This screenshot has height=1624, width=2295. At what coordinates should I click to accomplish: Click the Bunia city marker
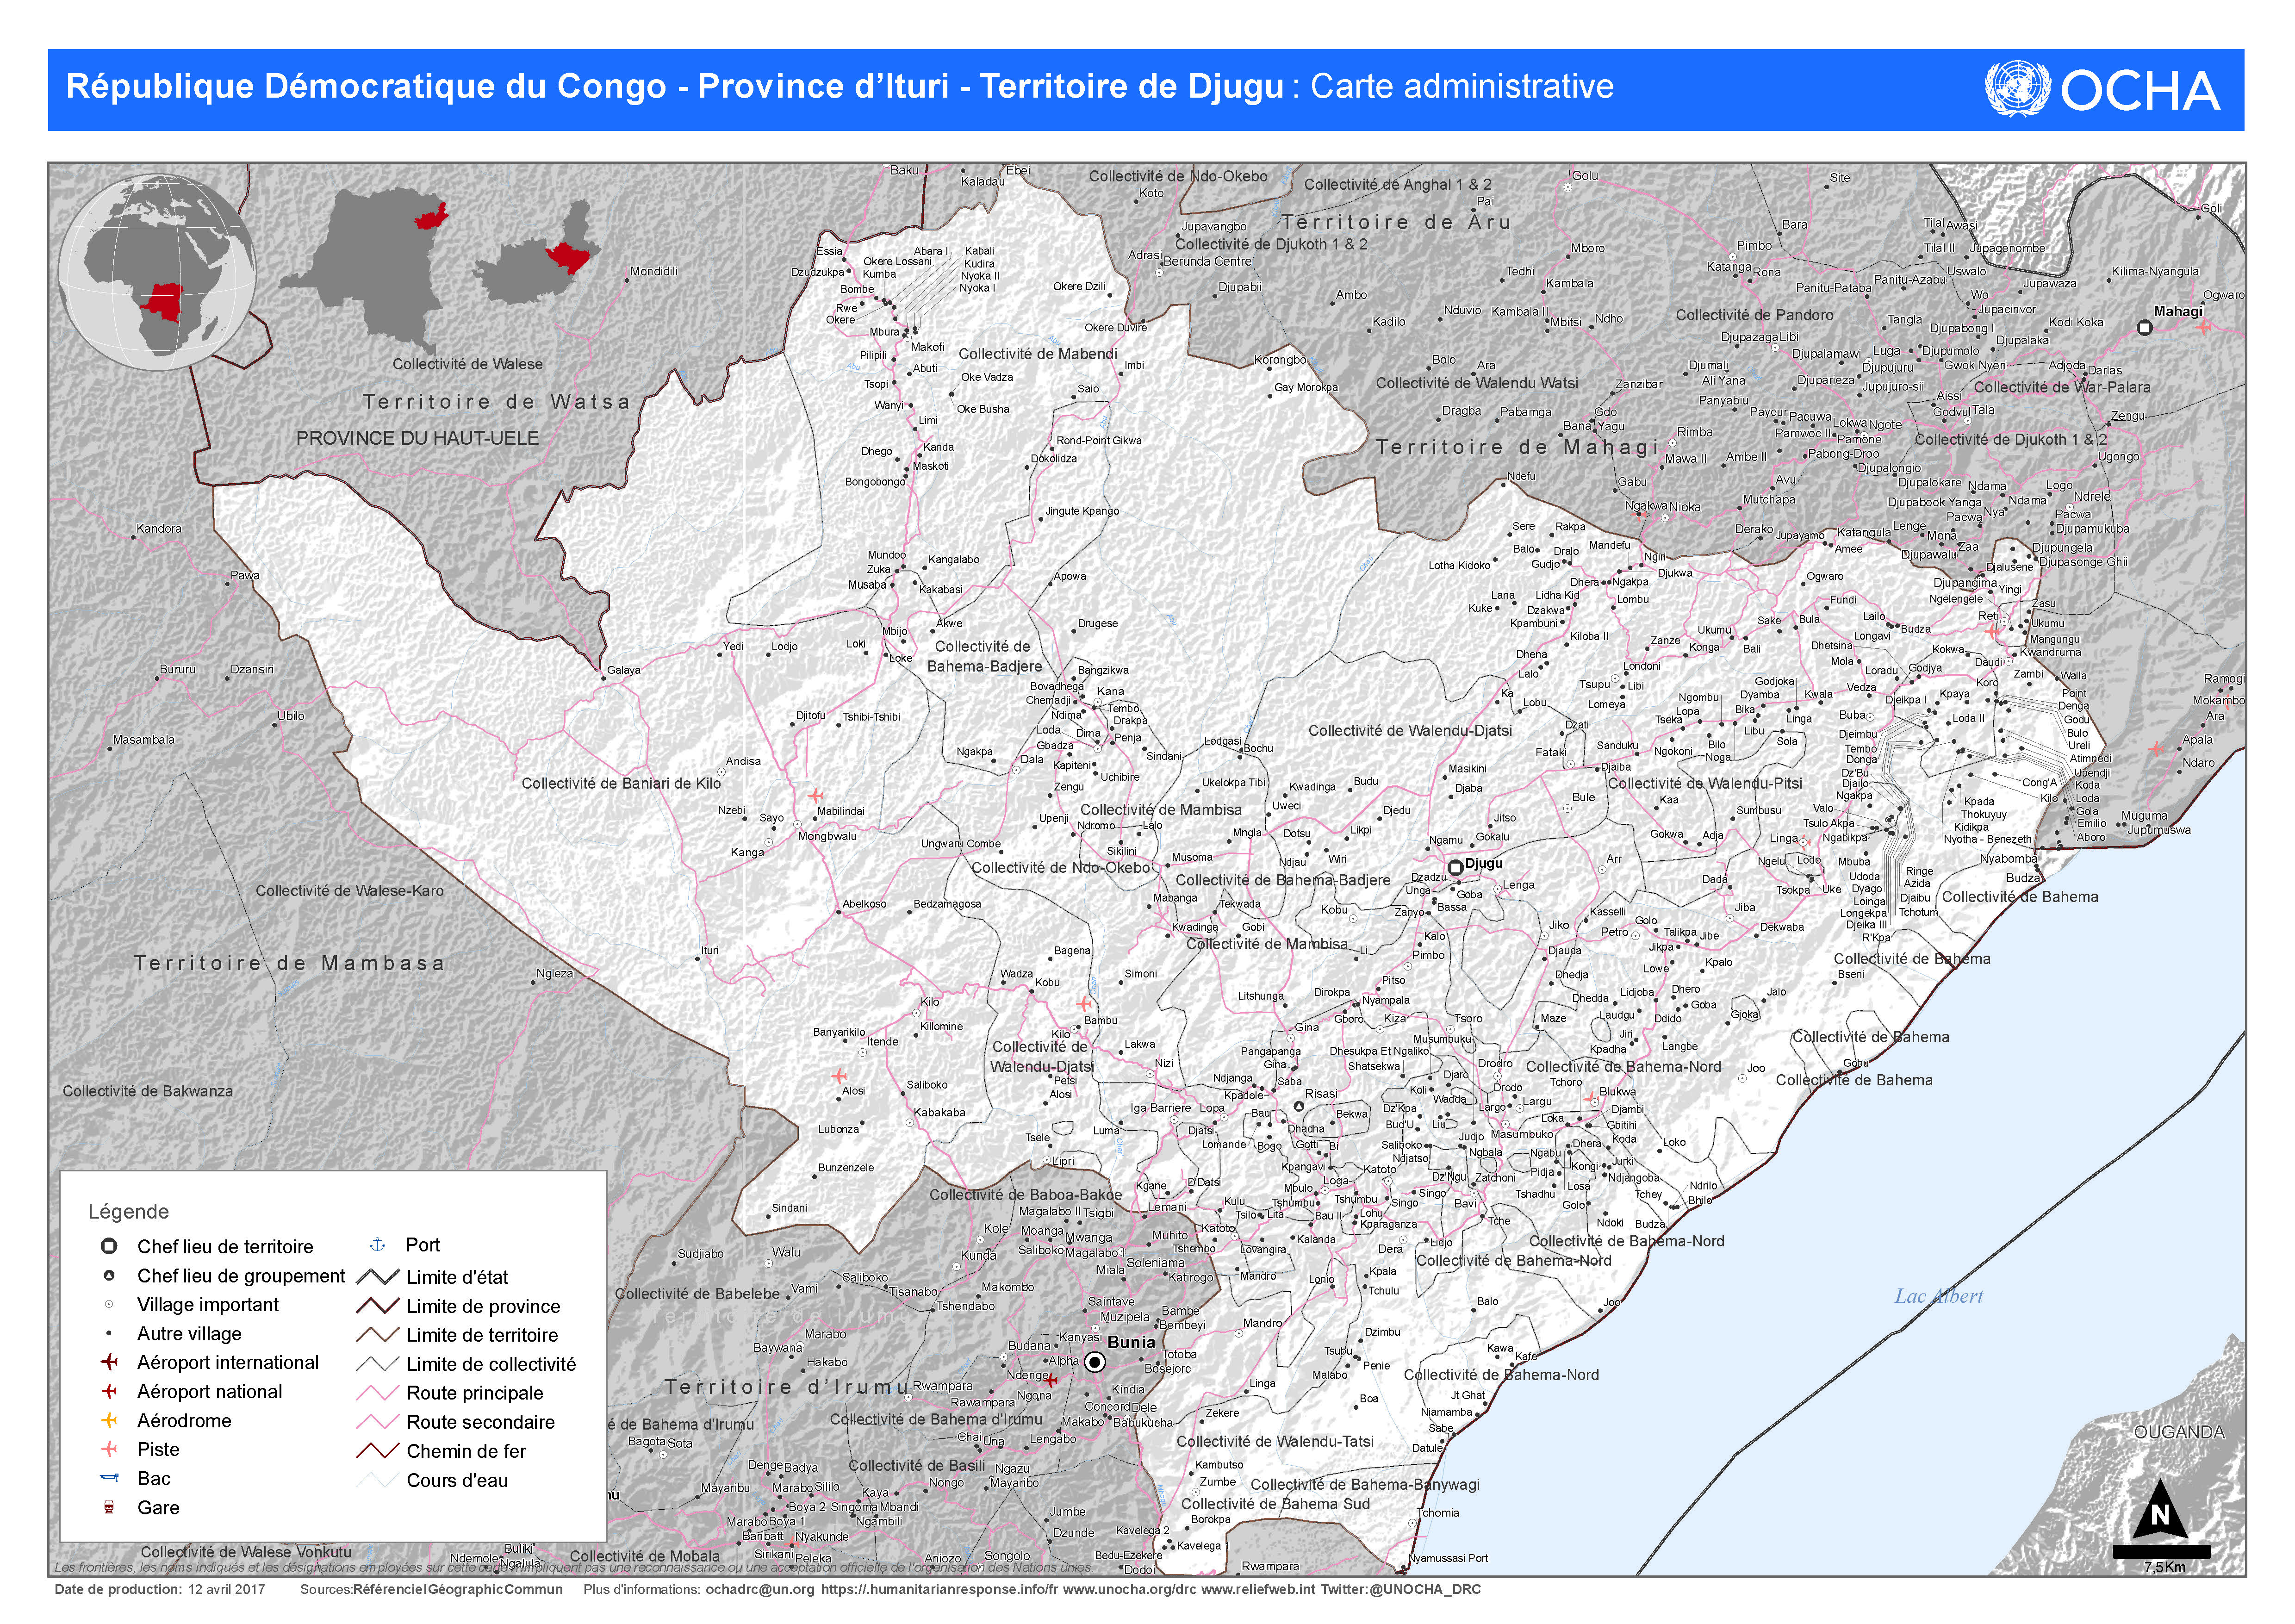point(1095,1362)
